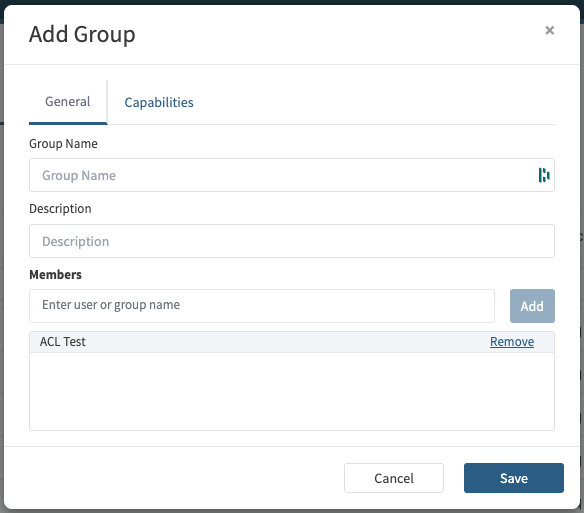Remove ACL Test from members

pos(512,341)
